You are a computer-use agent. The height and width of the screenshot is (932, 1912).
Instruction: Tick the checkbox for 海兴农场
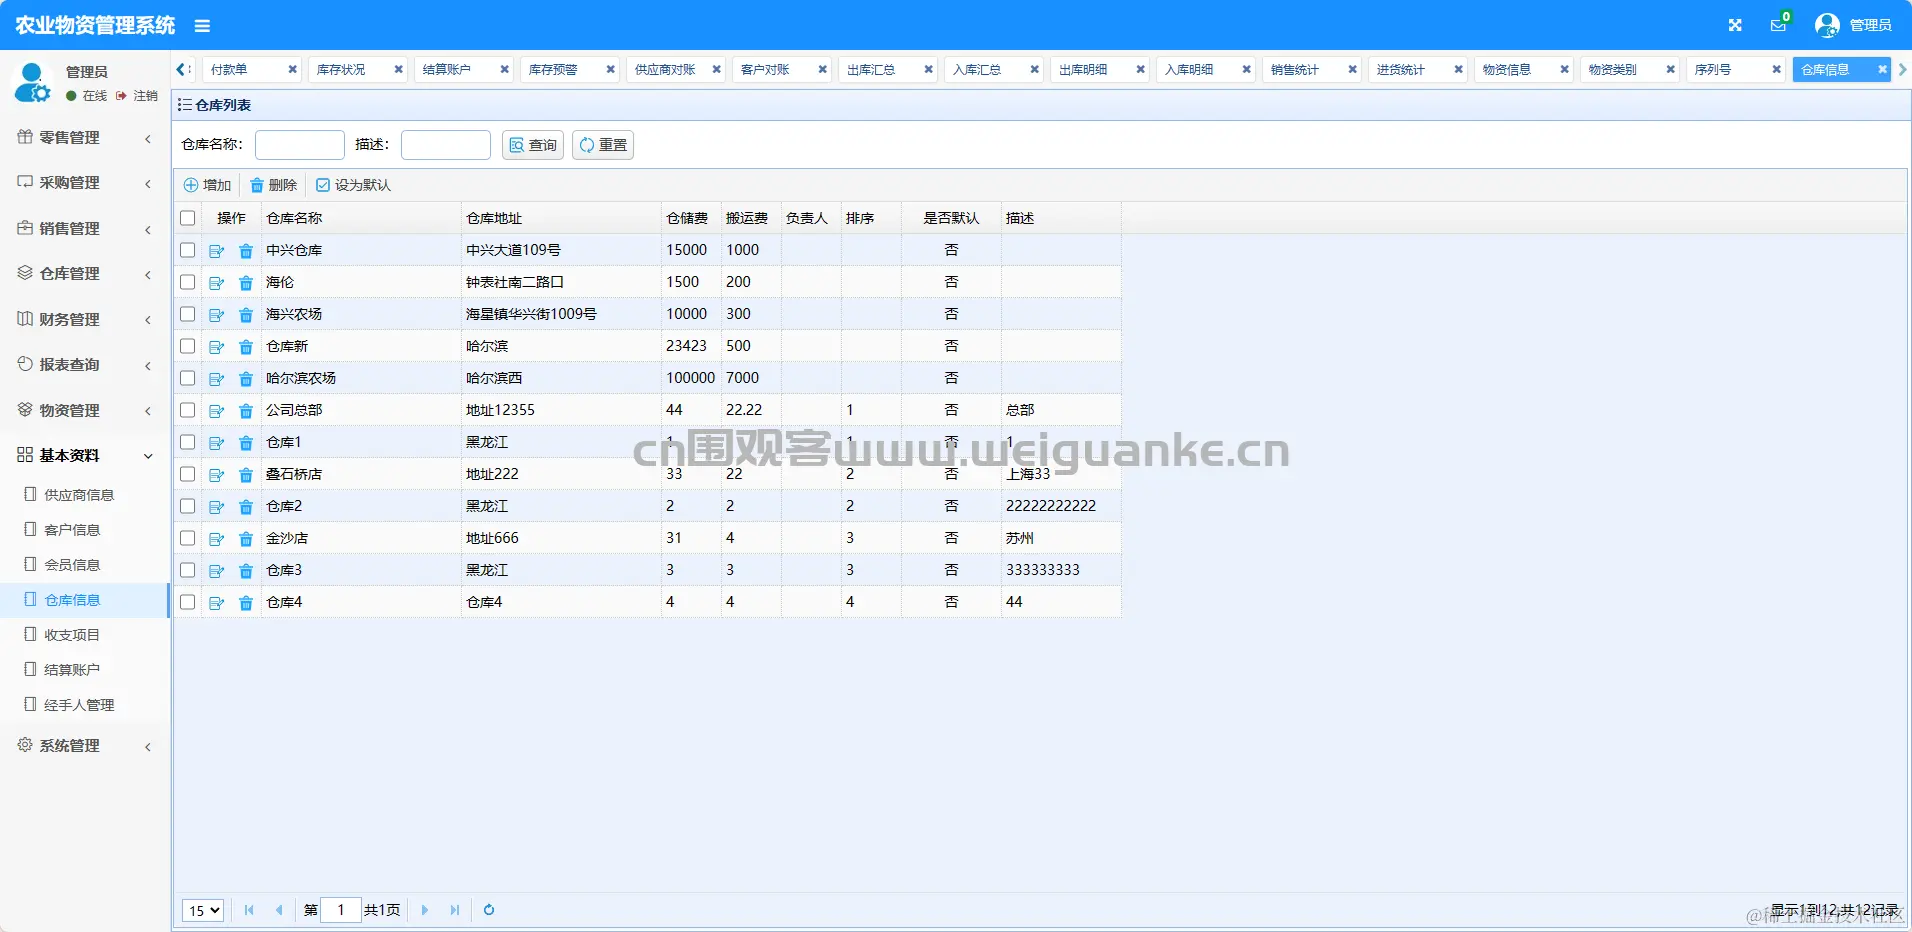click(x=188, y=314)
